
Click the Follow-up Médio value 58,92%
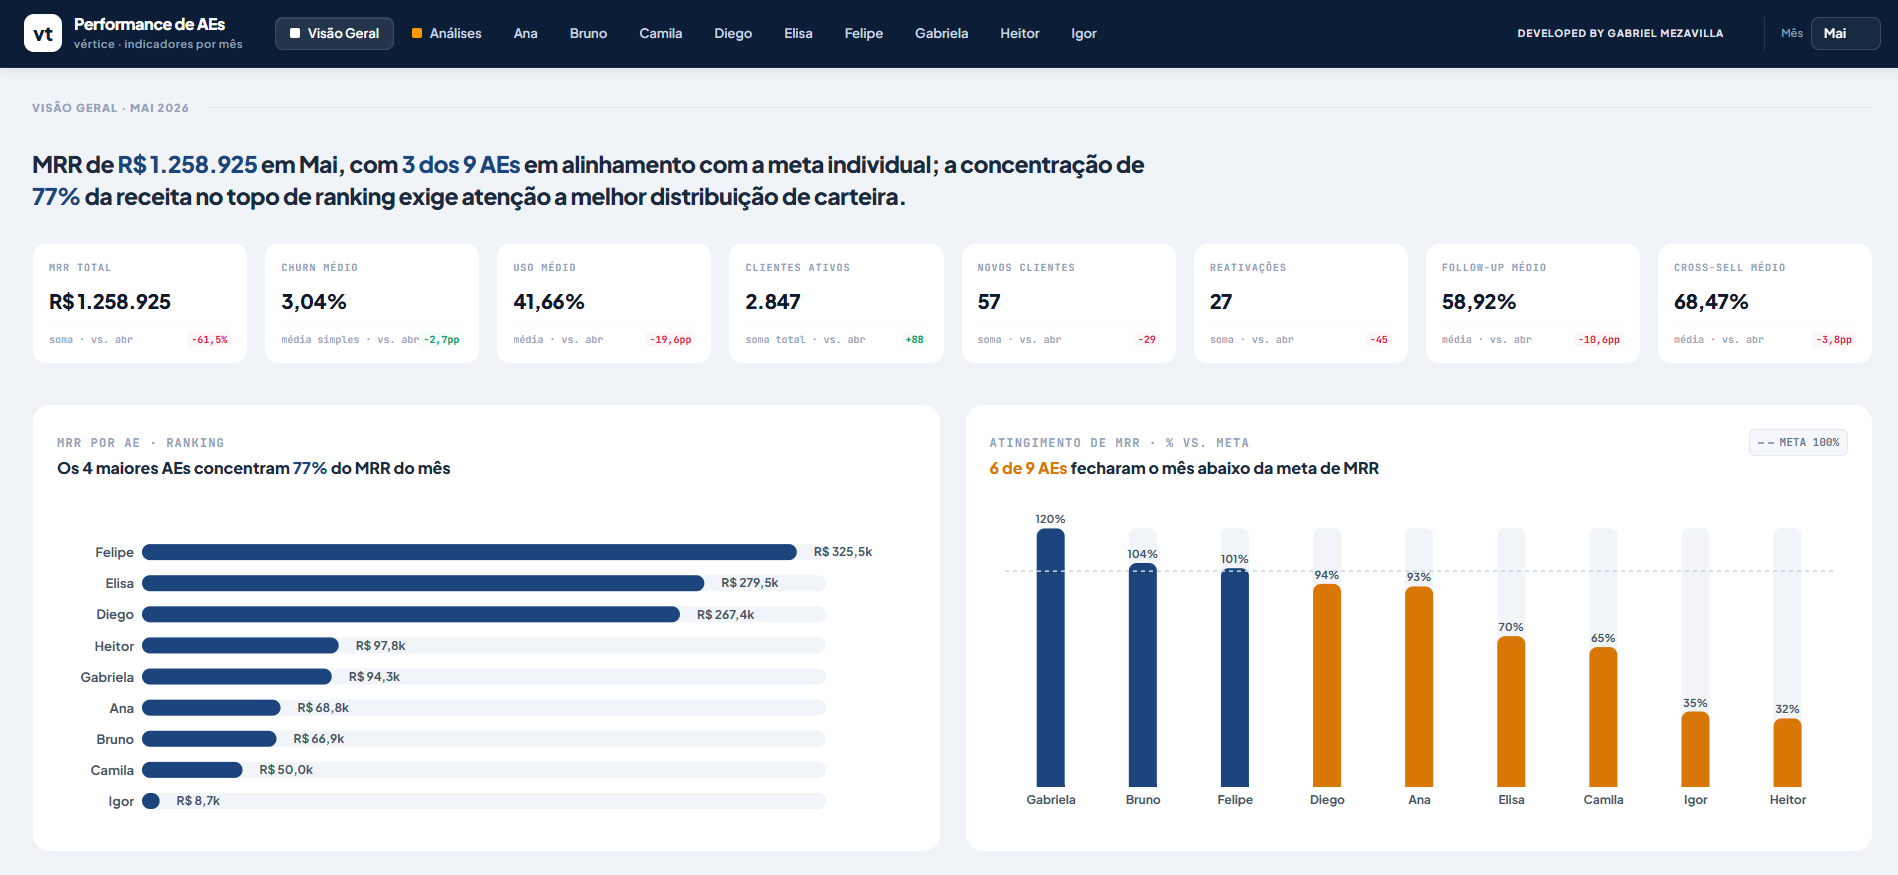click(1479, 302)
